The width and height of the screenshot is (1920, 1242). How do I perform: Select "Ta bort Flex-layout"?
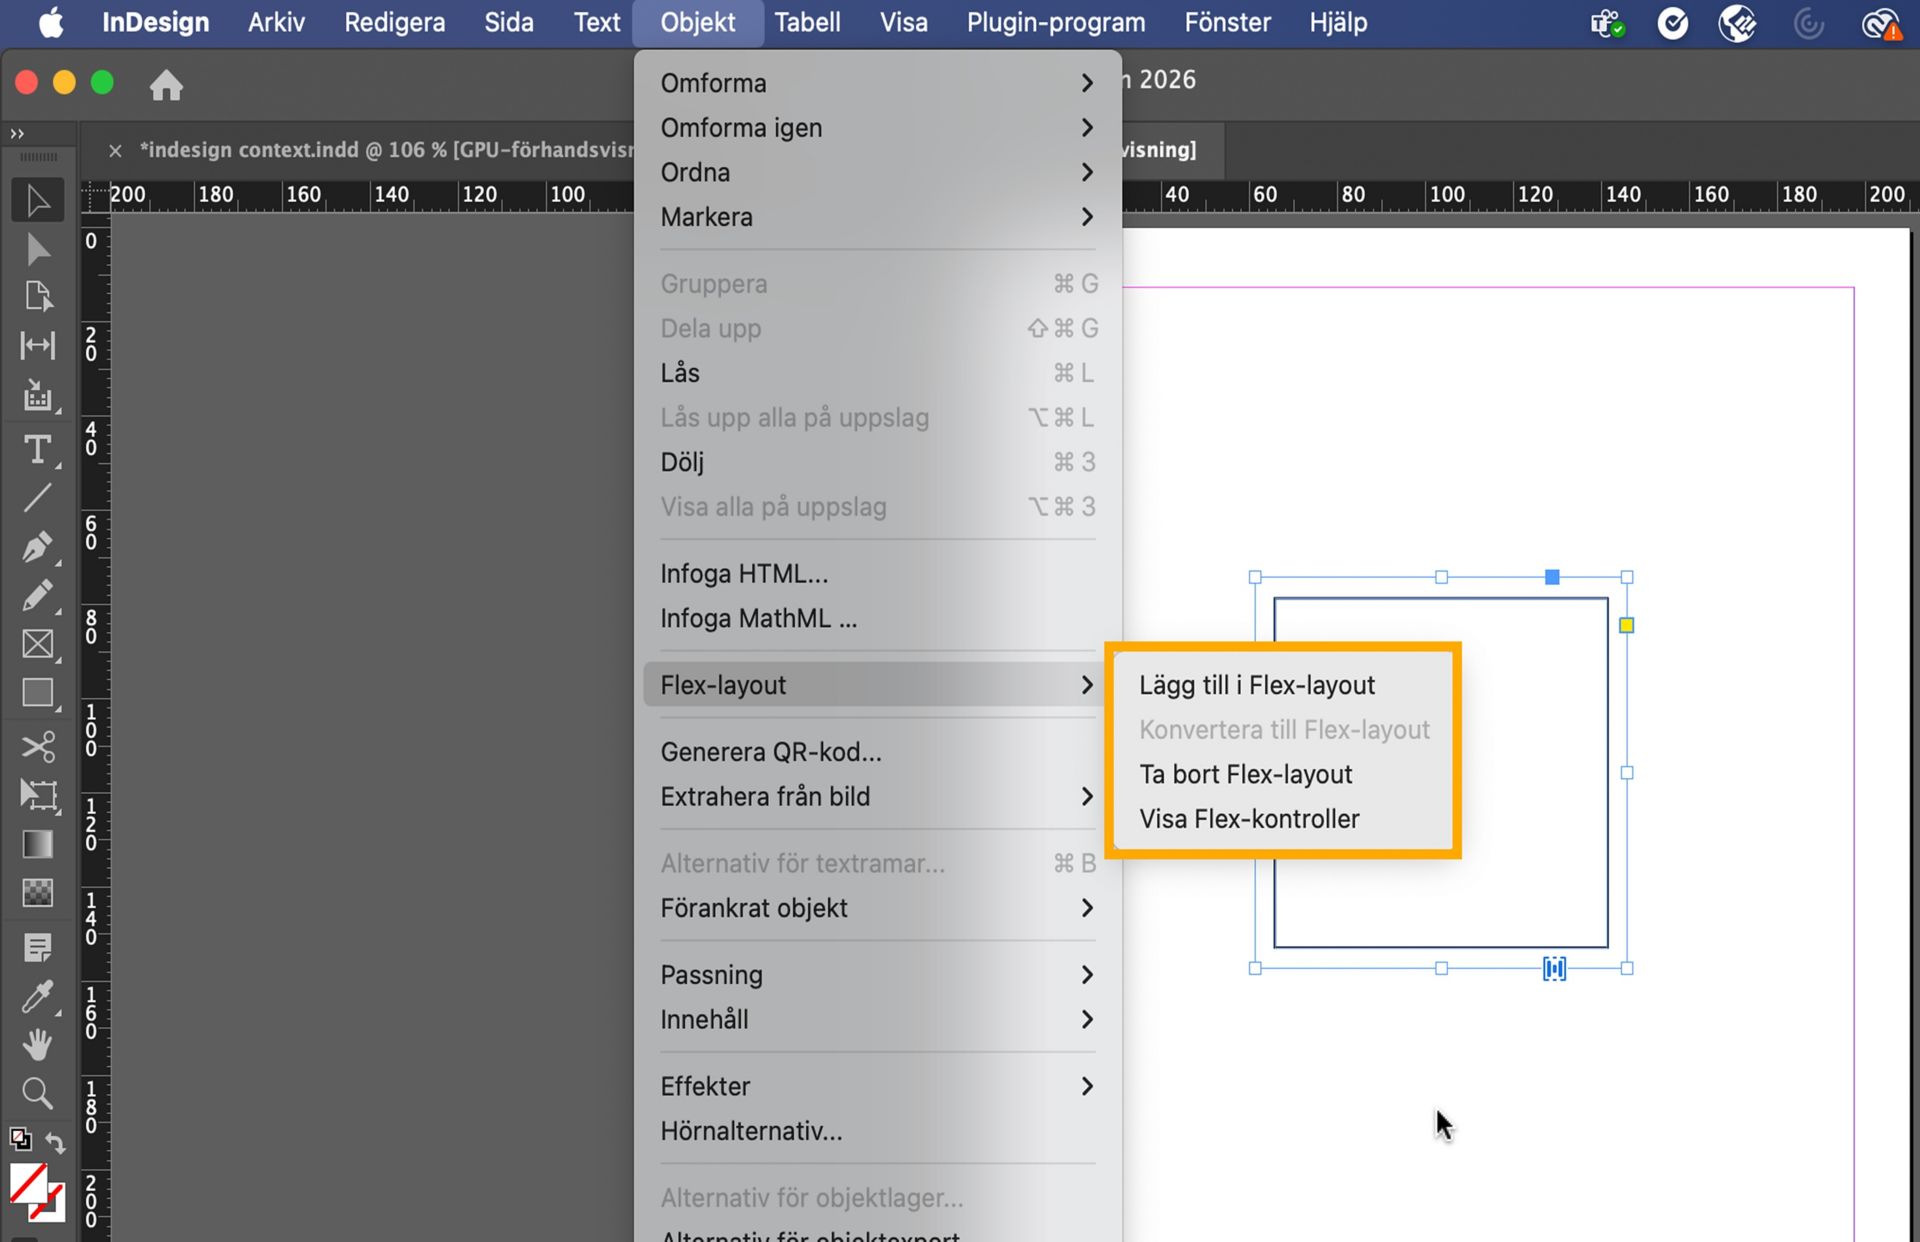(x=1245, y=773)
